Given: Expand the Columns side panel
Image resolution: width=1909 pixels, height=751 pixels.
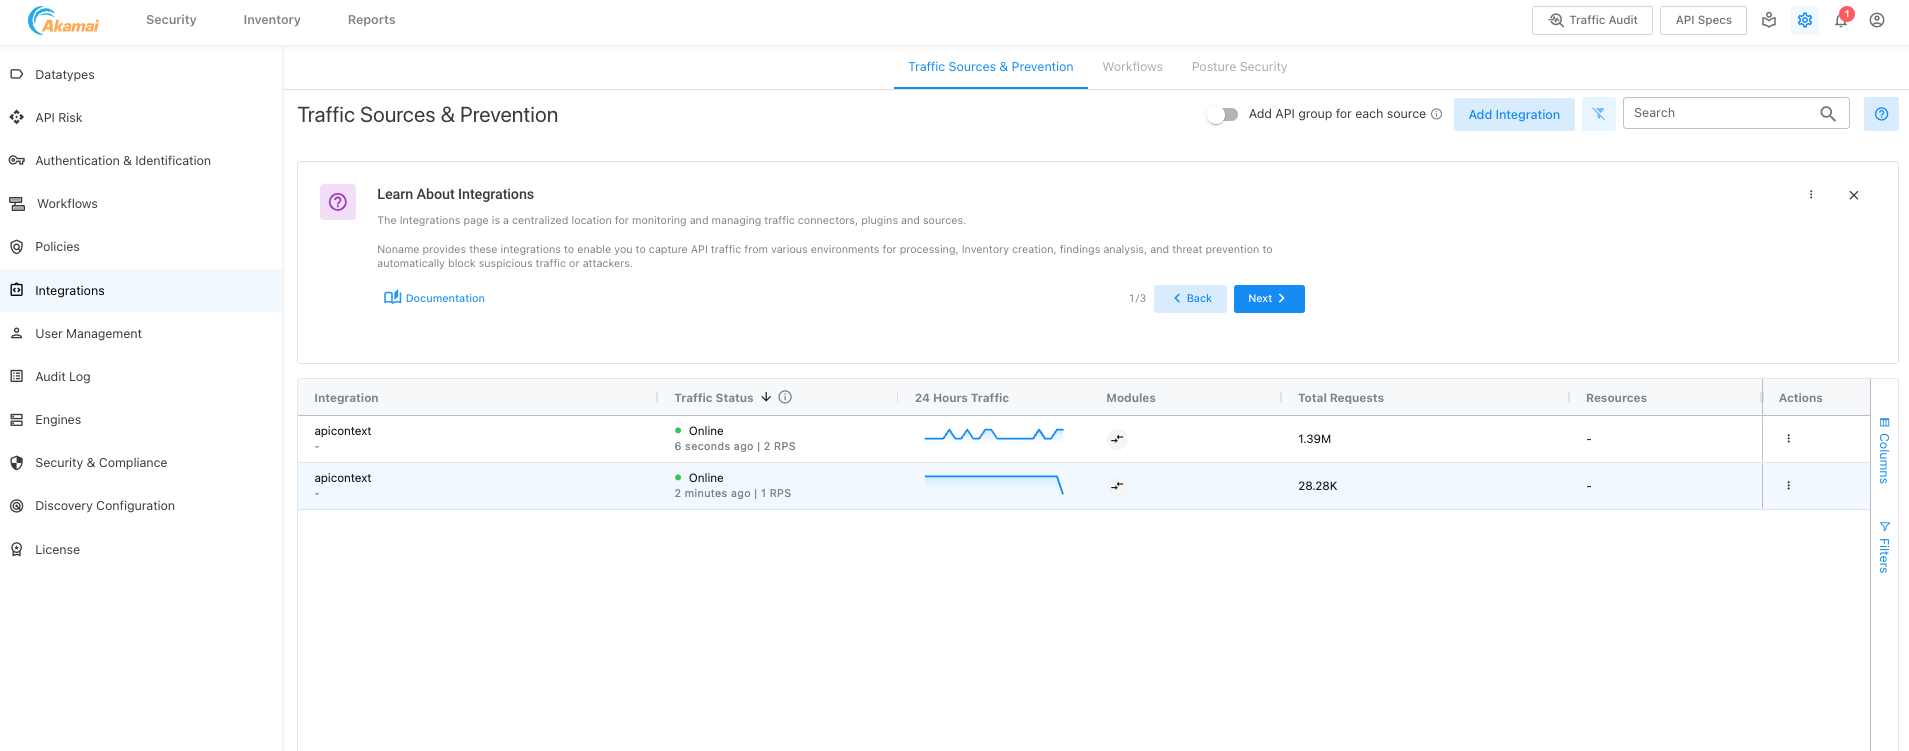Looking at the screenshot, I should click(1884, 450).
